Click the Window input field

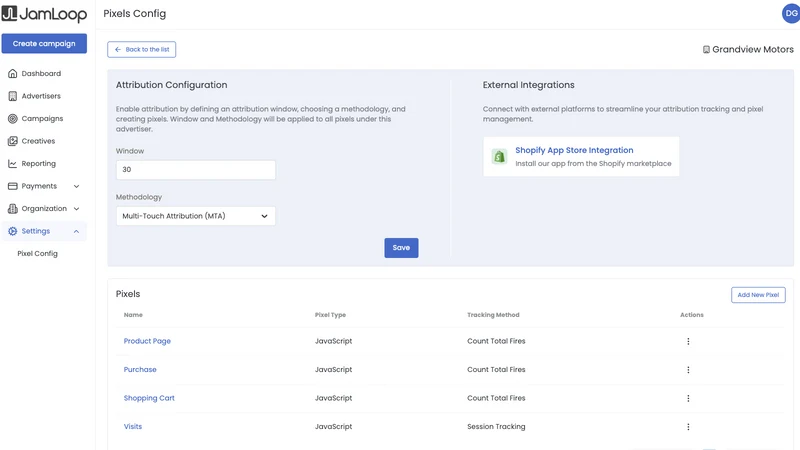click(195, 169)
